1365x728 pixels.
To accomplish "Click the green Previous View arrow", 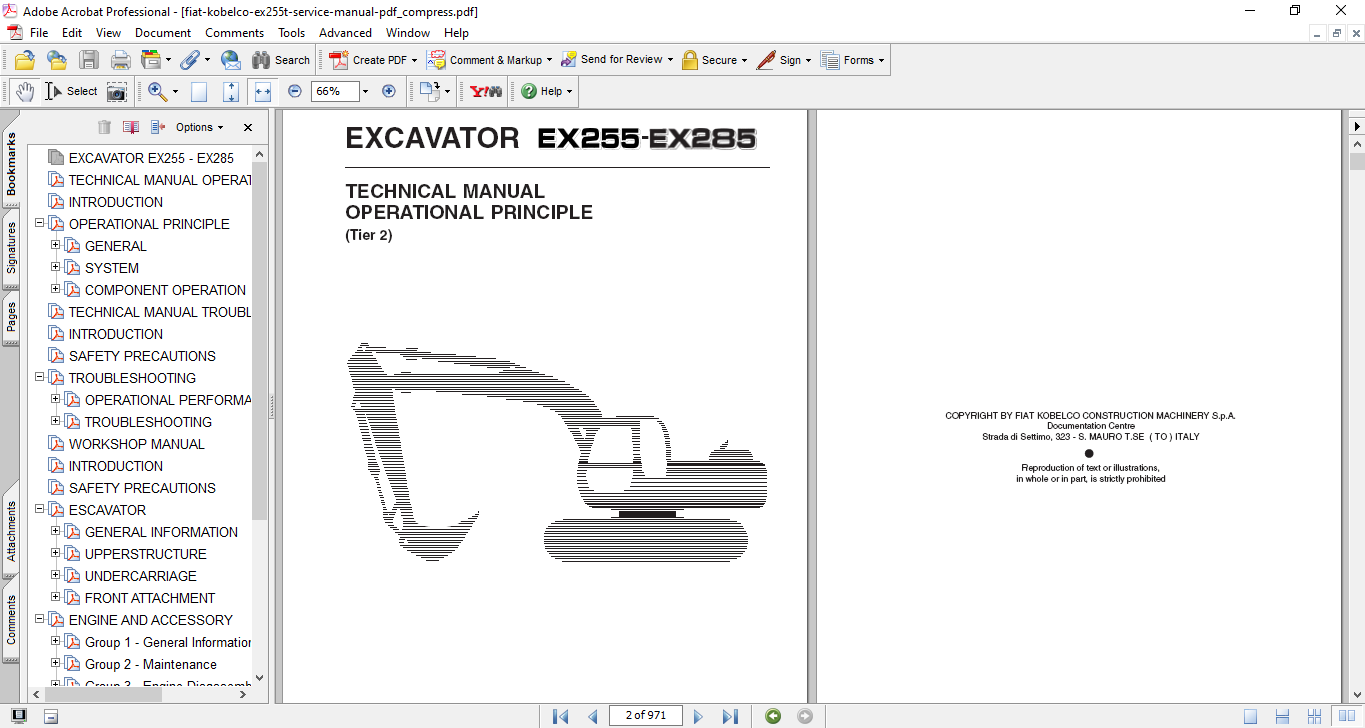I will 772,716.
